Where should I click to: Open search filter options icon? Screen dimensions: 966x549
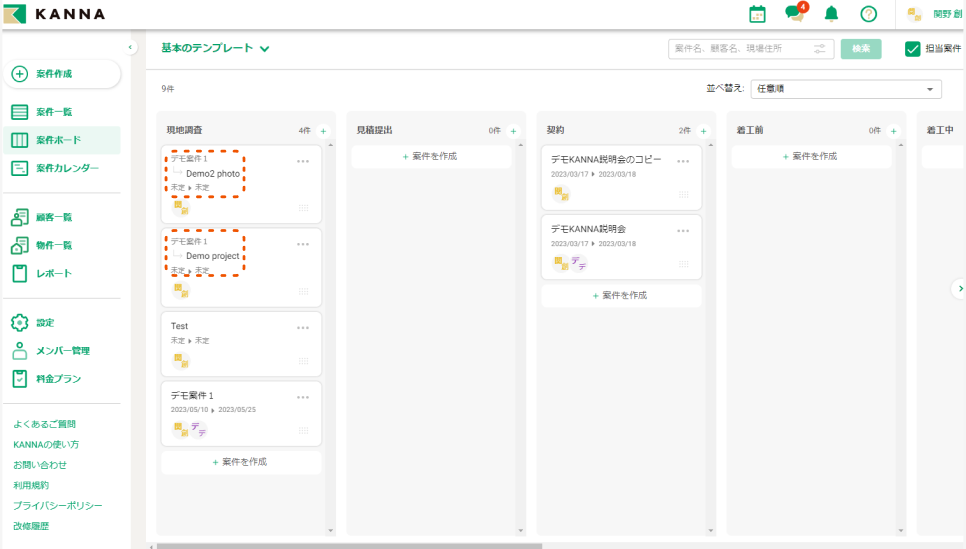click(x=820, y=48)
